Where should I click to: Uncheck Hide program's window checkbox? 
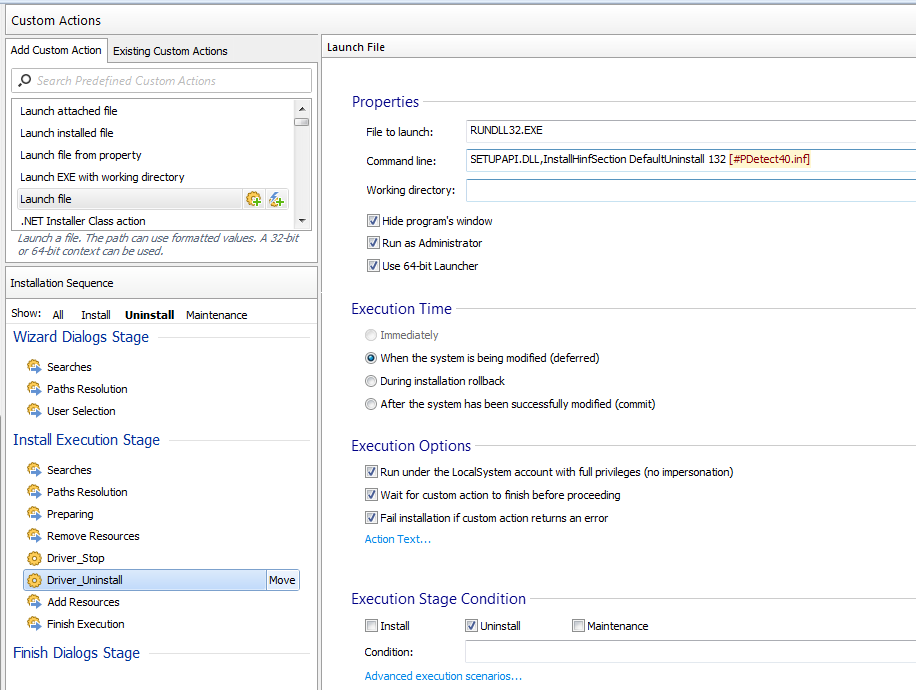373,221
